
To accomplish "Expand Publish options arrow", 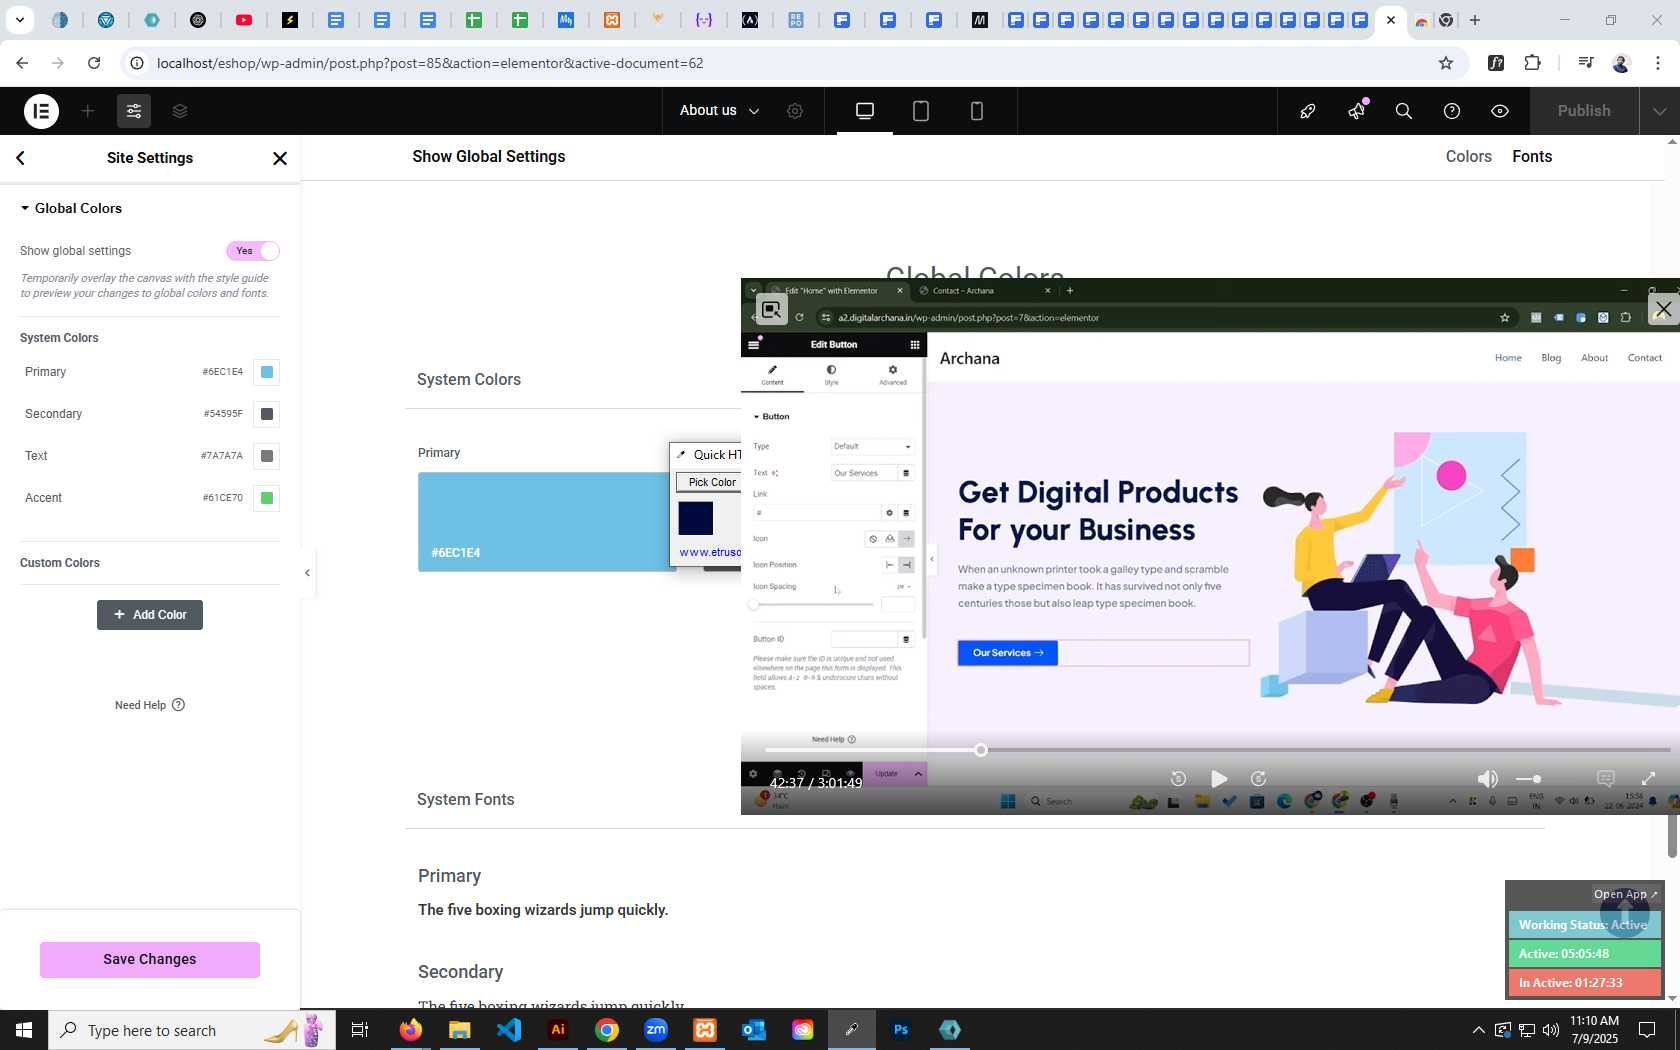I will (1659, 111).
